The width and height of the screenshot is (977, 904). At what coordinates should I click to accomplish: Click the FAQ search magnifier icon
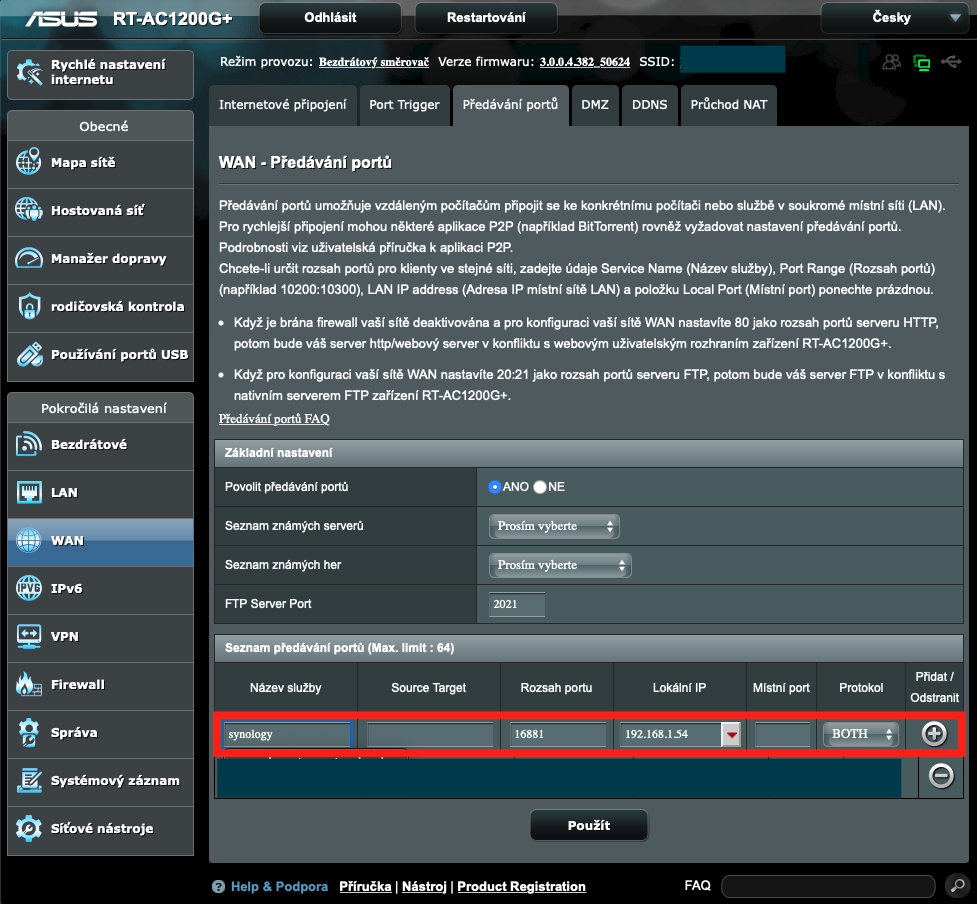[x=956, y=886]
